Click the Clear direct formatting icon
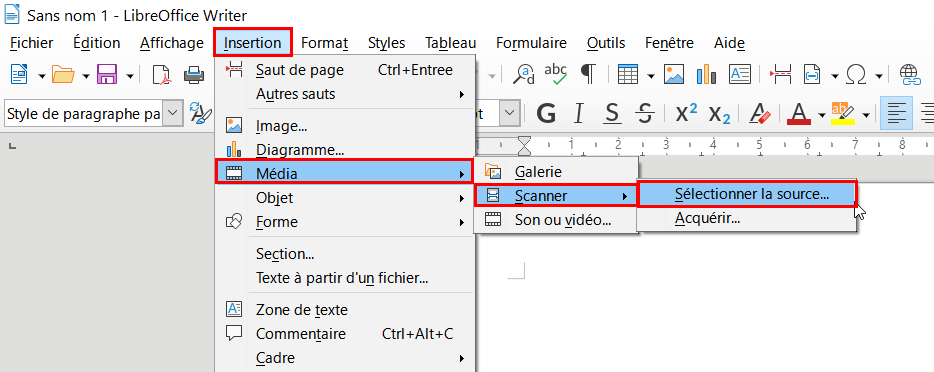The height and width of the screenshot is (372, 934). [759, 112]
